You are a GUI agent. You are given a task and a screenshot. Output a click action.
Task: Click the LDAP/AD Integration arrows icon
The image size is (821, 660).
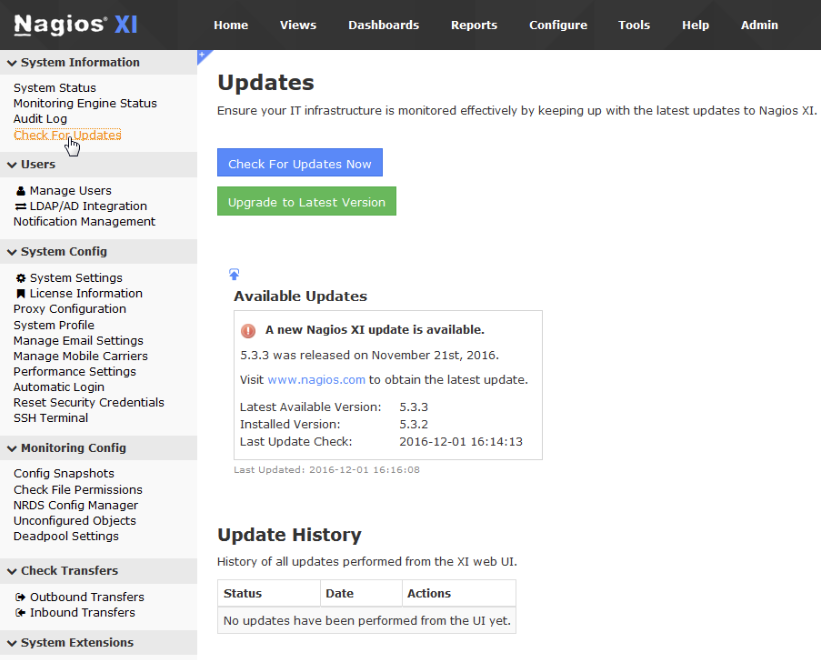[x=20, y=206]
